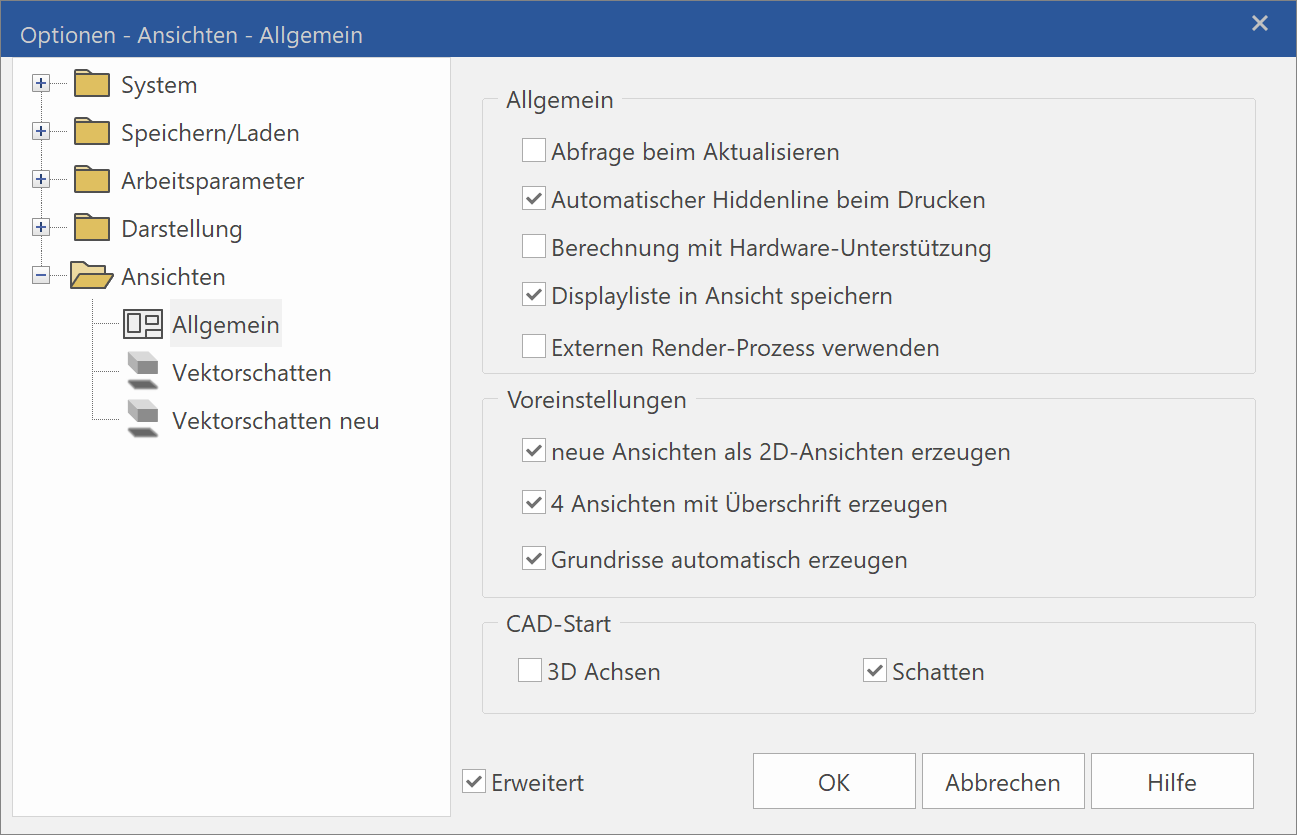The height and width of the screenshot is (835, 1297).
Task: Uncheck Grundrisse automatisch erzeugen
Action: pyautogui.click(x=533, y=559)
